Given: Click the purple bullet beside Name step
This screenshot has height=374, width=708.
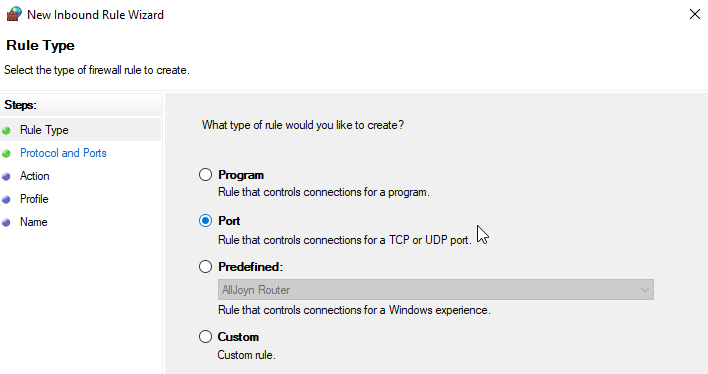Looking at the screenshot, I should tap(6, 223).
